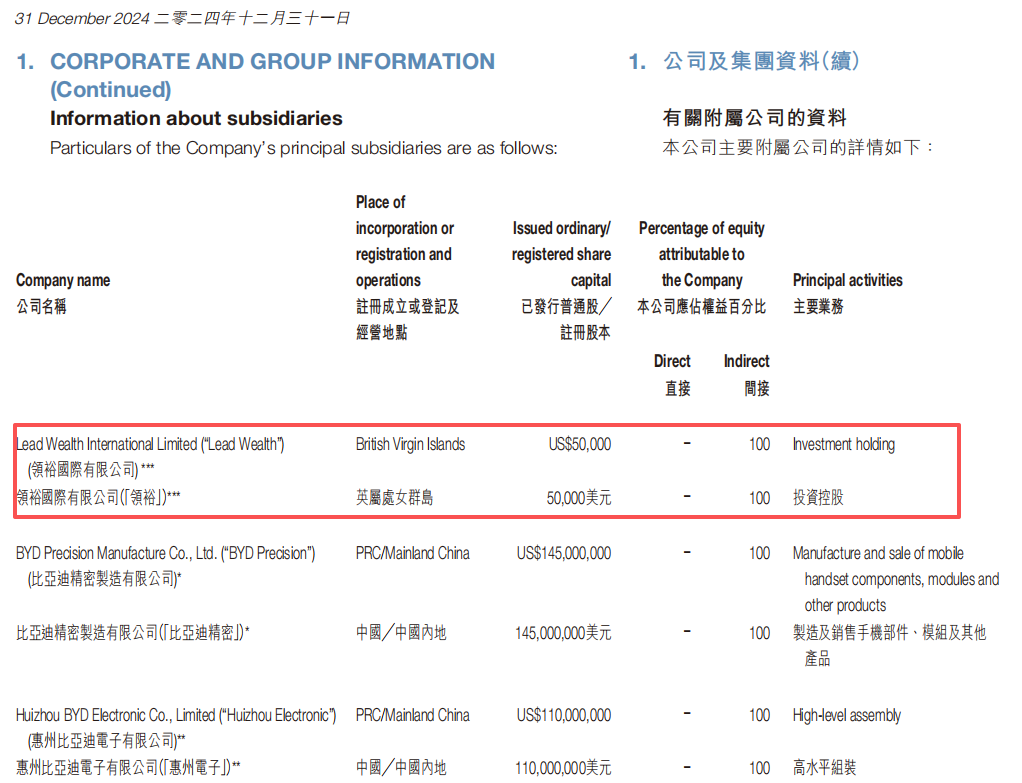This screenshot has width=1022, height=783.
Task: Click the "Company name" column header
Action: coord(63,280)
